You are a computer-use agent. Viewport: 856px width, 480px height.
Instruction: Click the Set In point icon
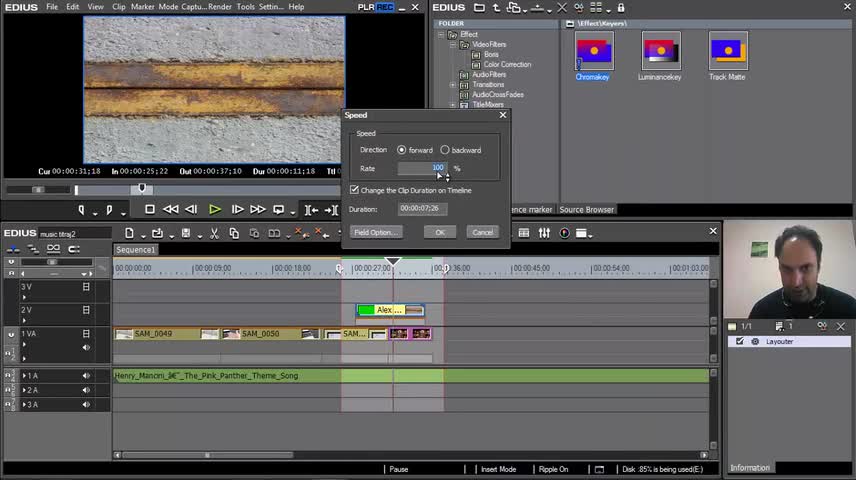tap(83, 209)
